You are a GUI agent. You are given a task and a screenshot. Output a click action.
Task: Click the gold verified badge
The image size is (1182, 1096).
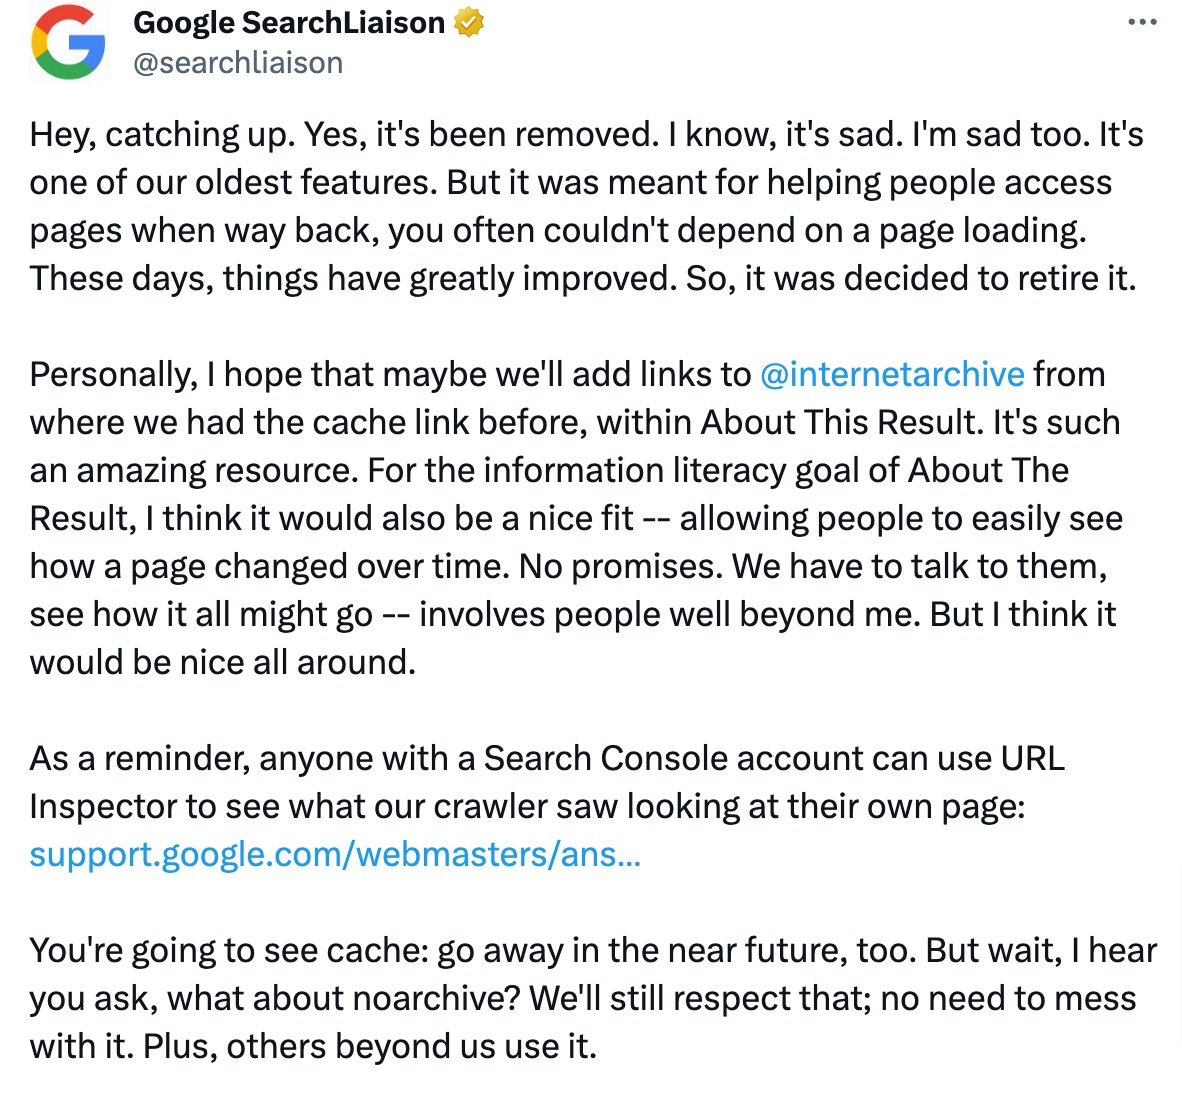(468, 22)
